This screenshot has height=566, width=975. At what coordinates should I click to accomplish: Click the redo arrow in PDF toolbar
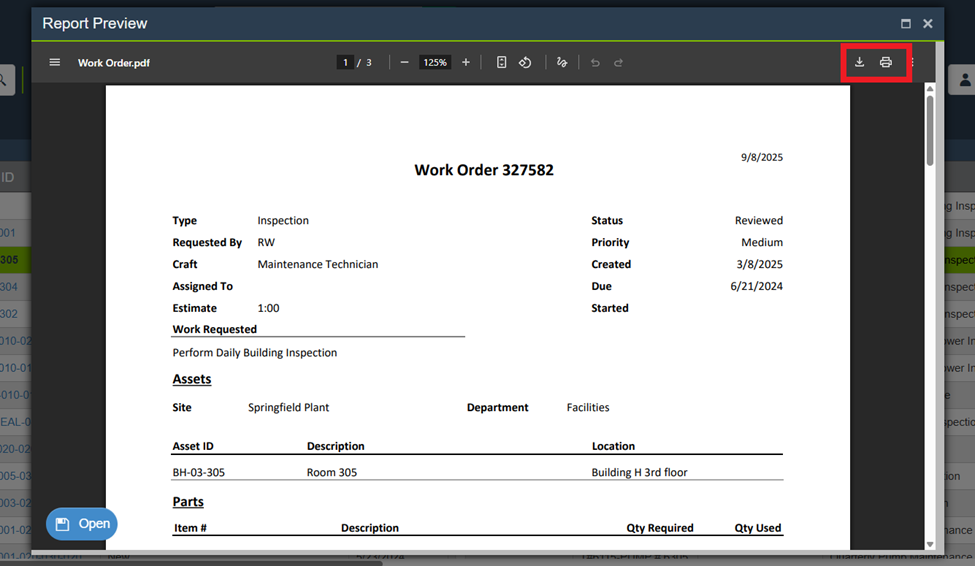pos(619,62)
